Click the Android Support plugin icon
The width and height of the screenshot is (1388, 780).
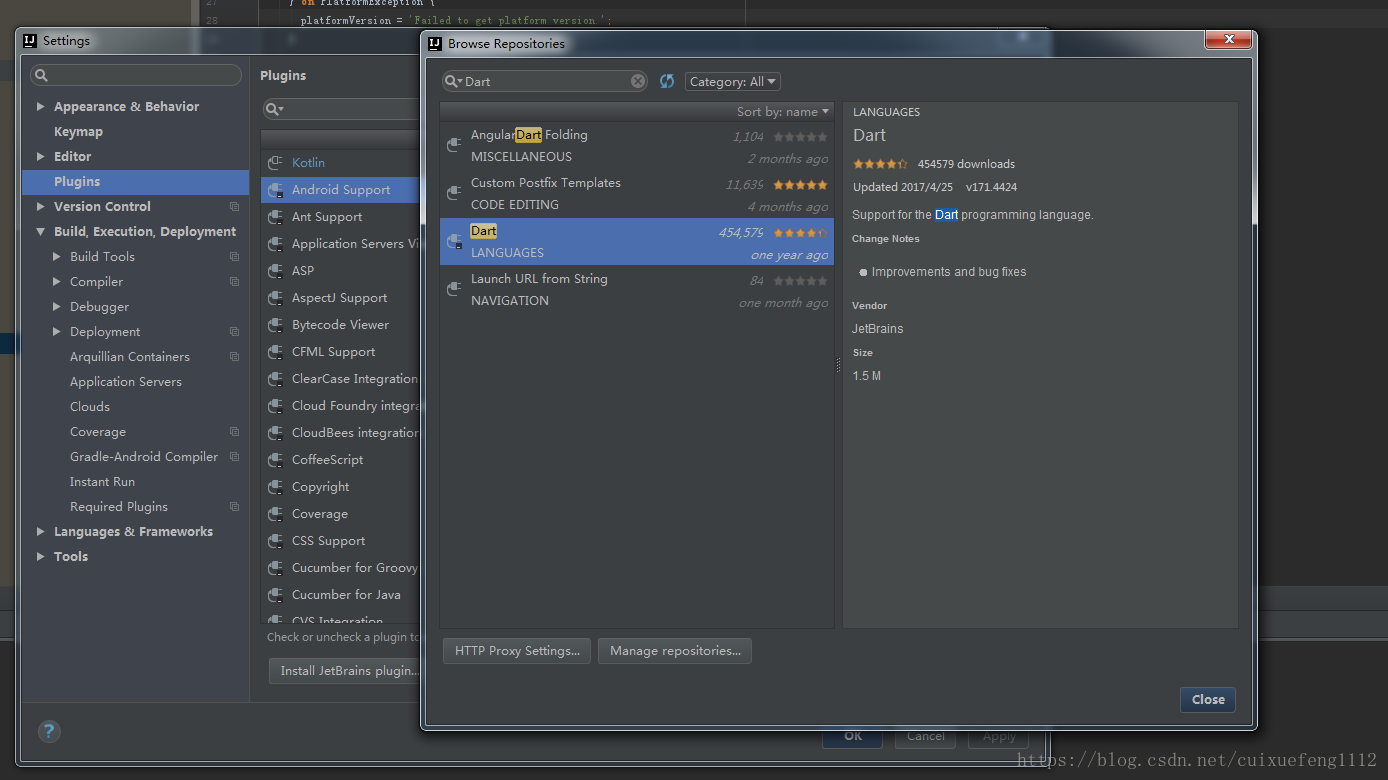[x=275, y=190]
